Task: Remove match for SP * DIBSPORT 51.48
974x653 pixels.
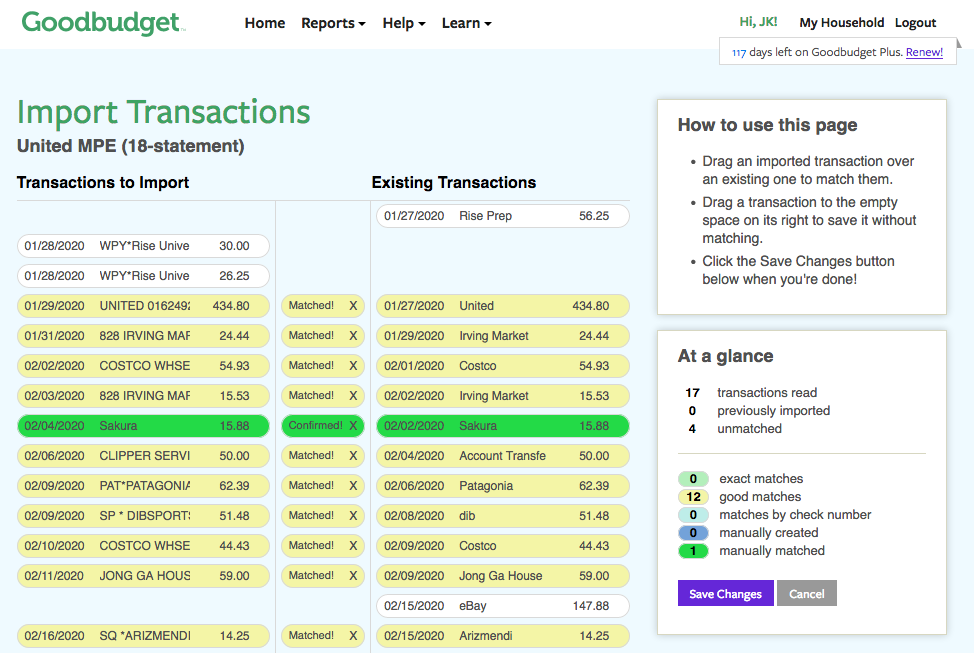Action: click(x=353, y=516)
